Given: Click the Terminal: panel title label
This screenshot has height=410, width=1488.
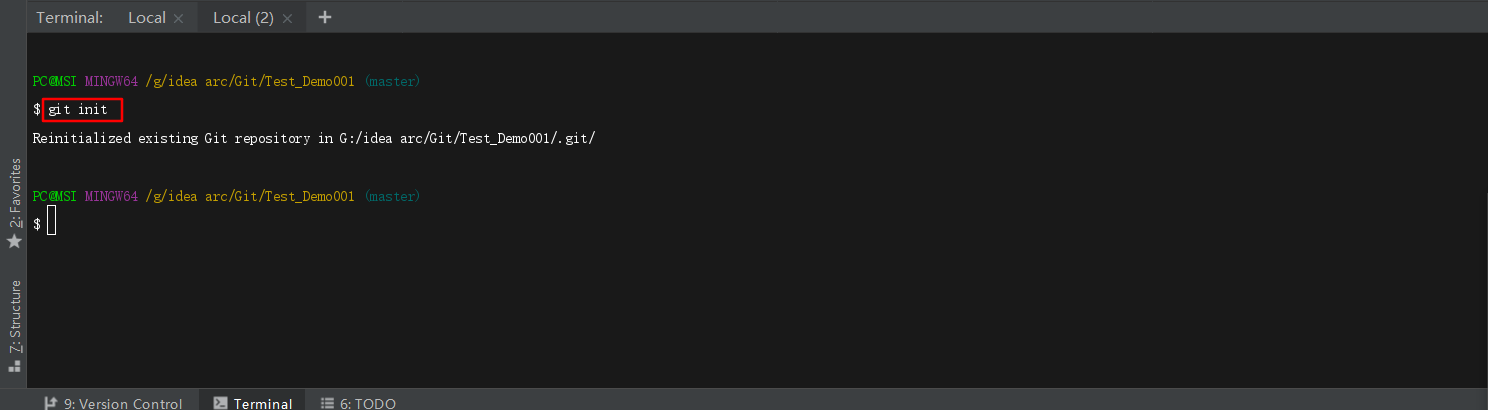Looking at the screenshot, I should 69,17.
